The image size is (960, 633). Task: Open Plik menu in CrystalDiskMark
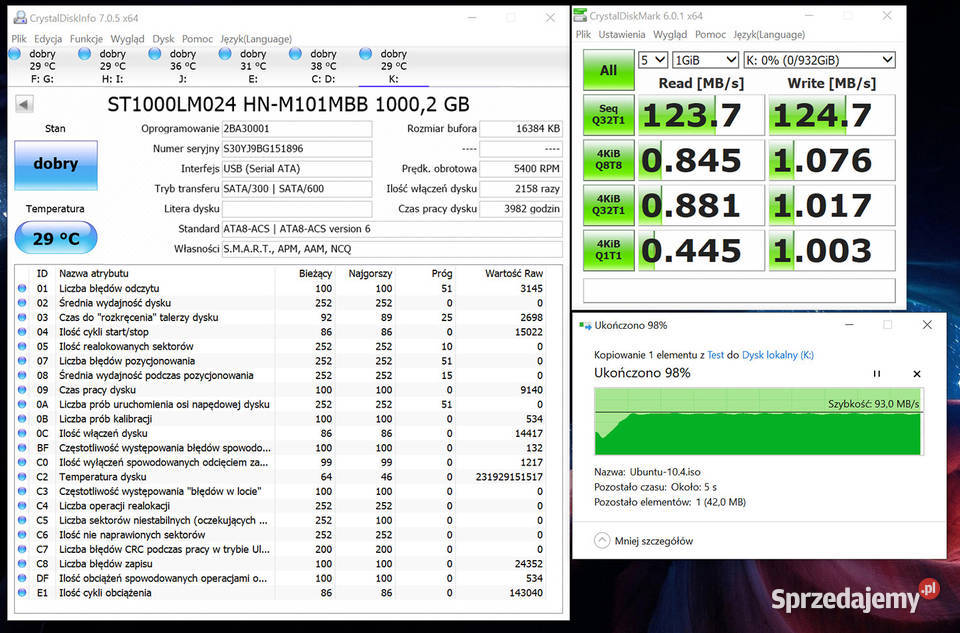[x=583, y=34]
